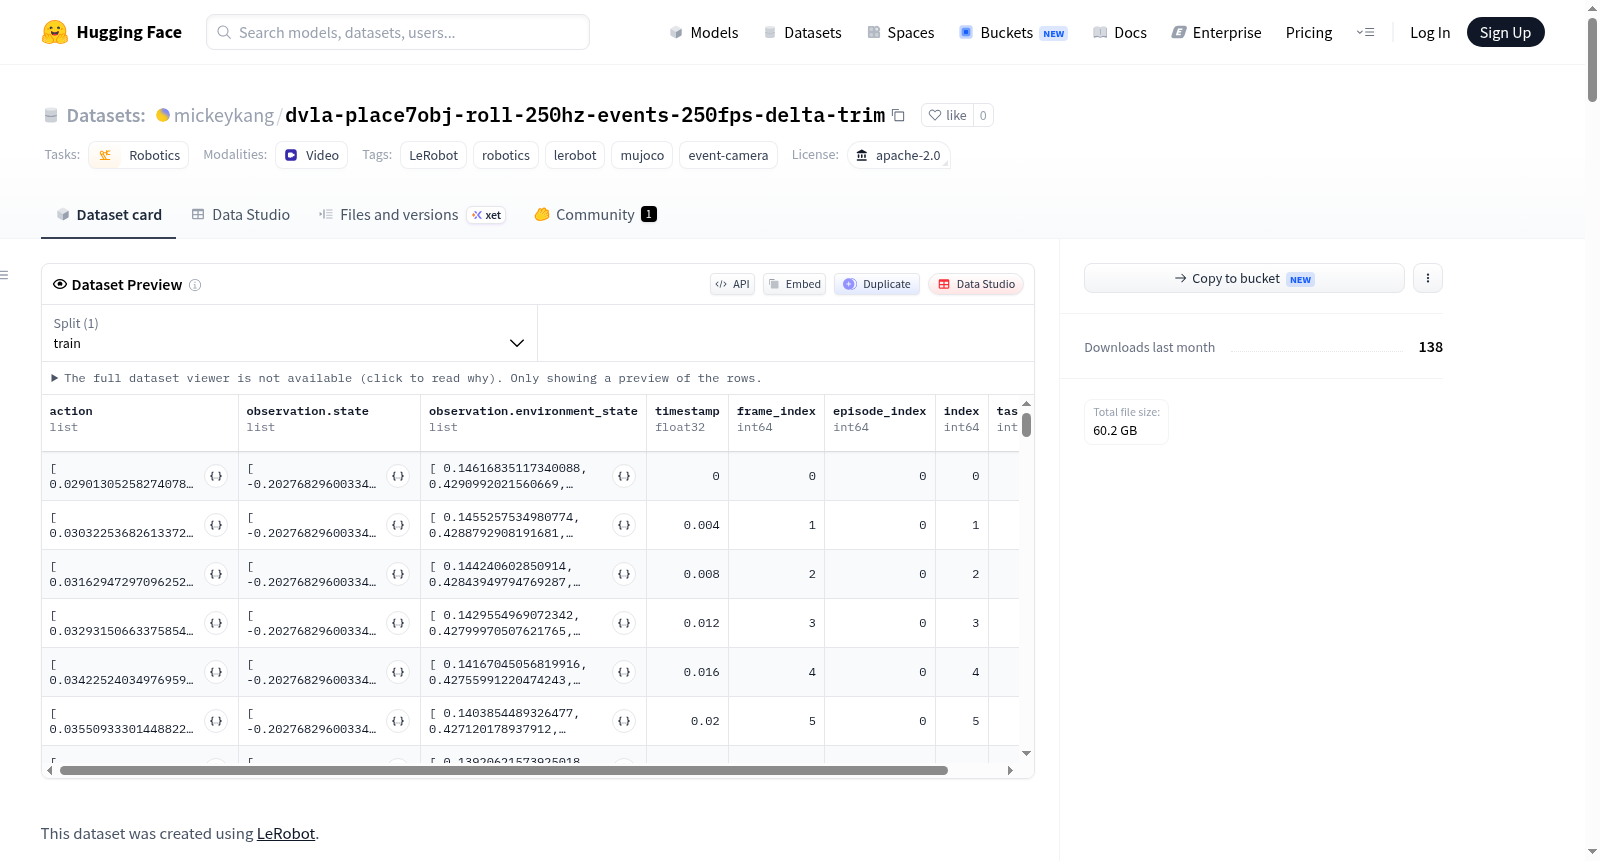Viewport: 1600px width, 861px height.
Task: Click Copy to bucket button
Action: [x=1244, y=278]
